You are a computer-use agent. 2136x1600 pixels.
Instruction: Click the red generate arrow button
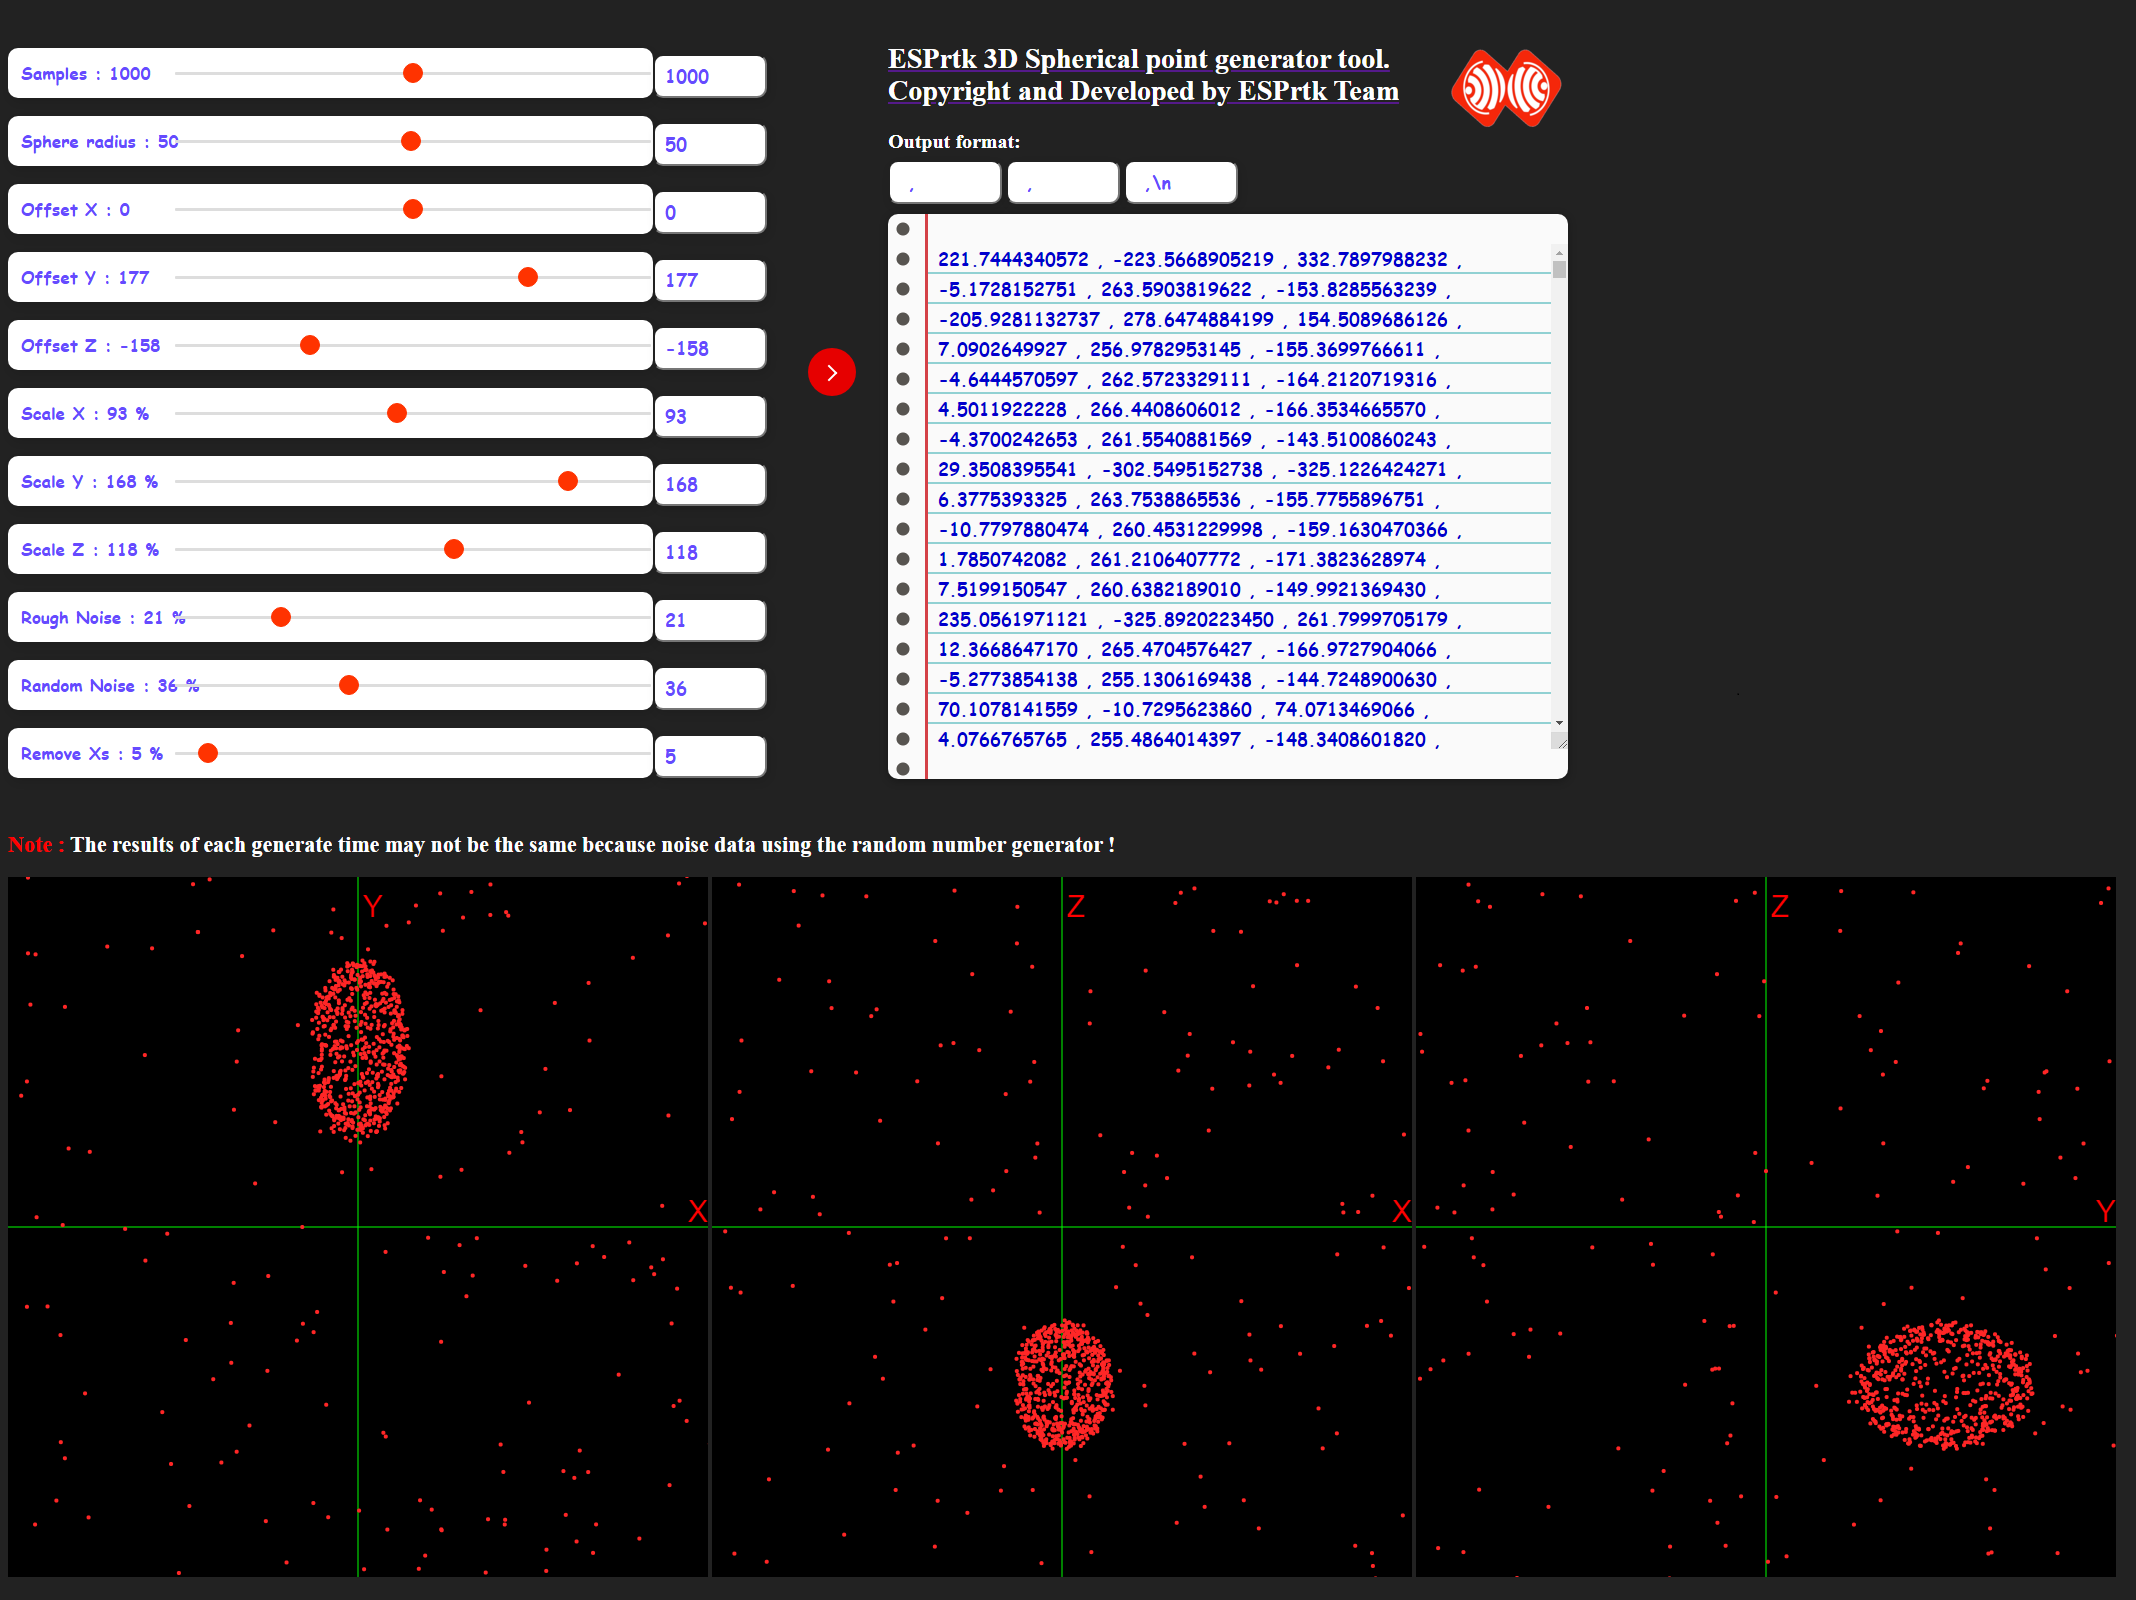click(x=831, y=372)
